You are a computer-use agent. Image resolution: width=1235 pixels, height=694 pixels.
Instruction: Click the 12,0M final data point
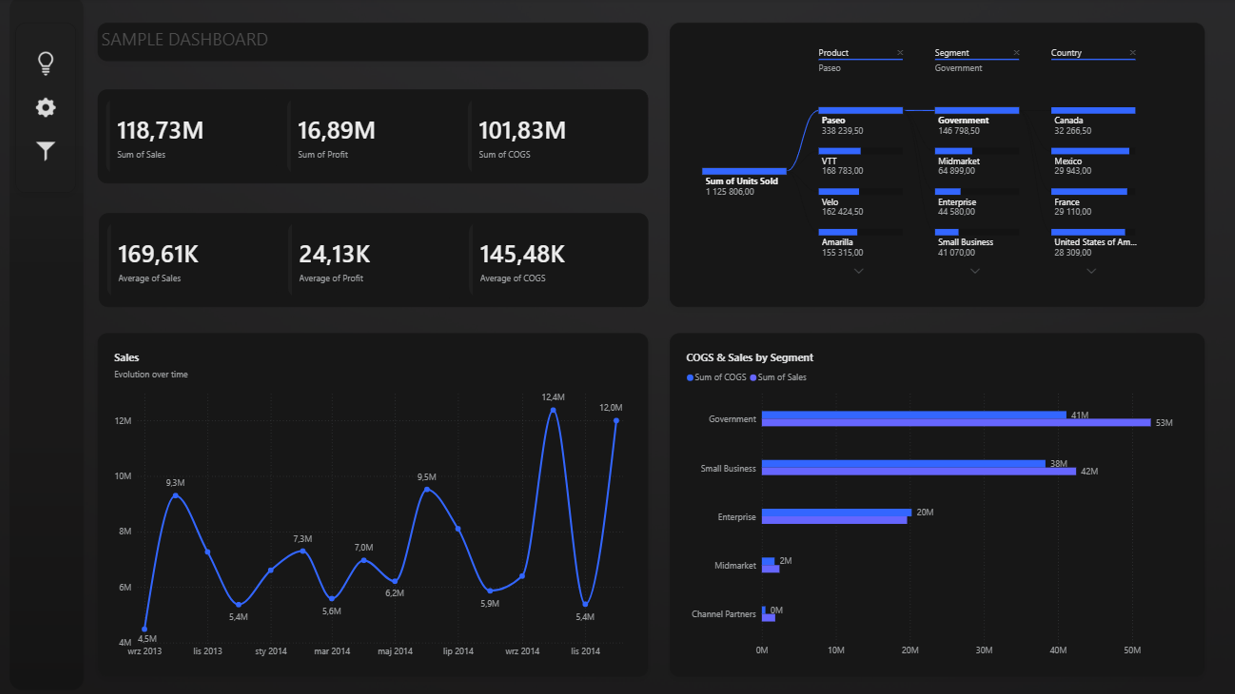coord(616,421)
